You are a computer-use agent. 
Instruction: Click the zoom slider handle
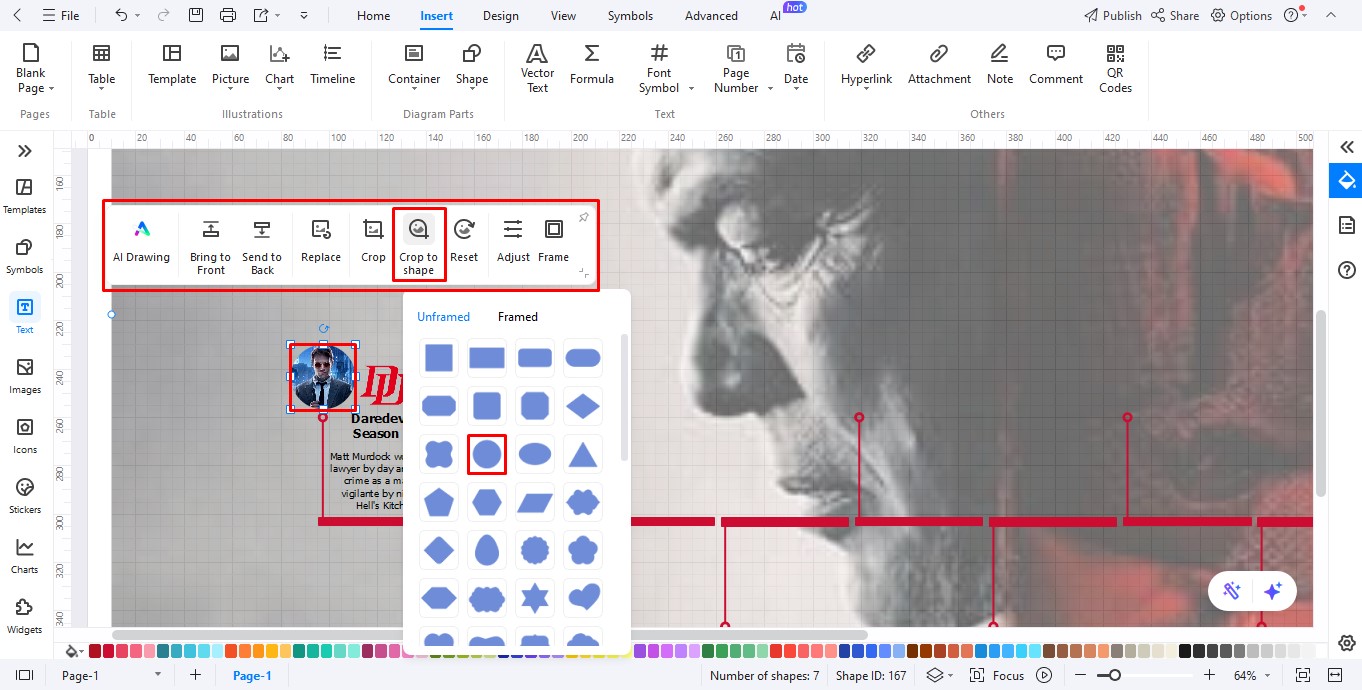(x=1115, y=675)
